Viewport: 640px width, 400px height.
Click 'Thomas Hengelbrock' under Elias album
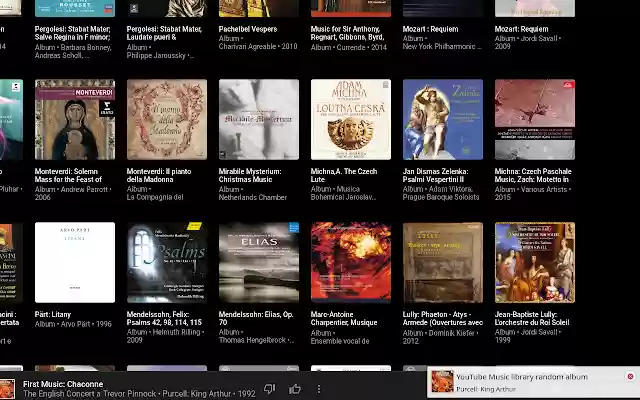(x=252, y=340)
